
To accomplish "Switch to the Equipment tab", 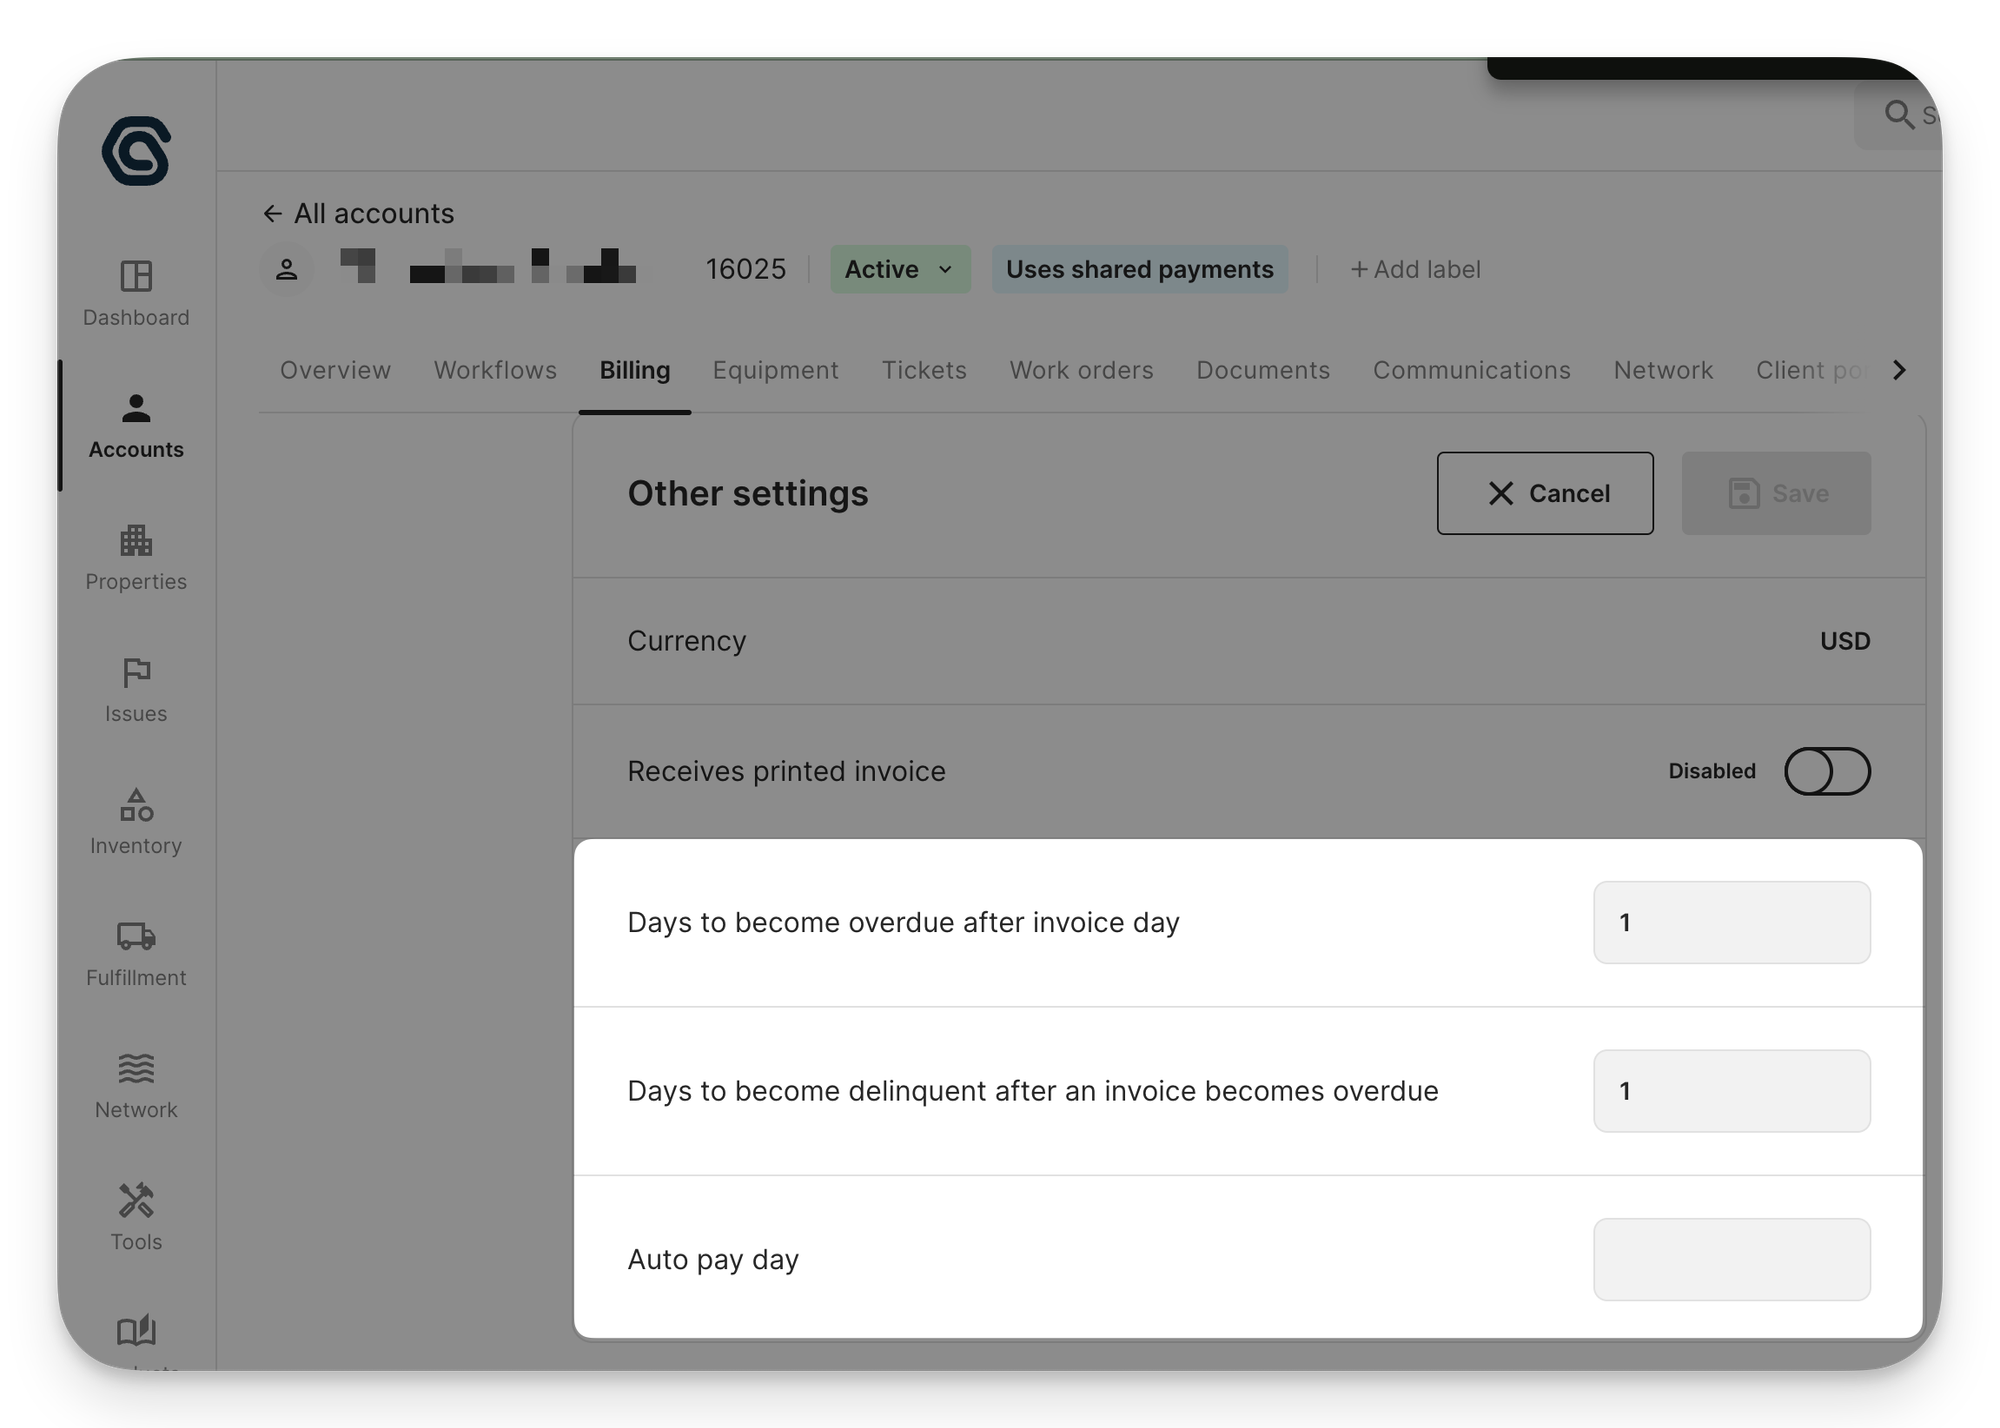I will [x=775, y=370].
